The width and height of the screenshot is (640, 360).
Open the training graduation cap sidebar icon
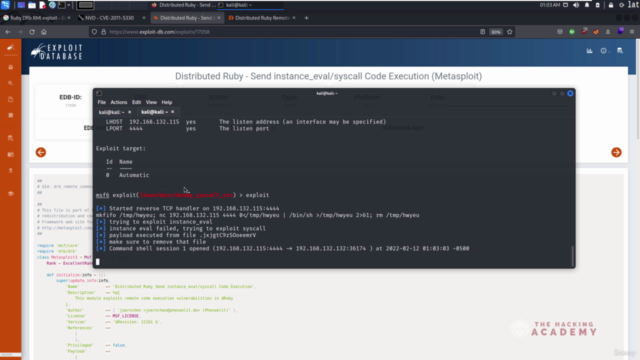coord(11,193)
